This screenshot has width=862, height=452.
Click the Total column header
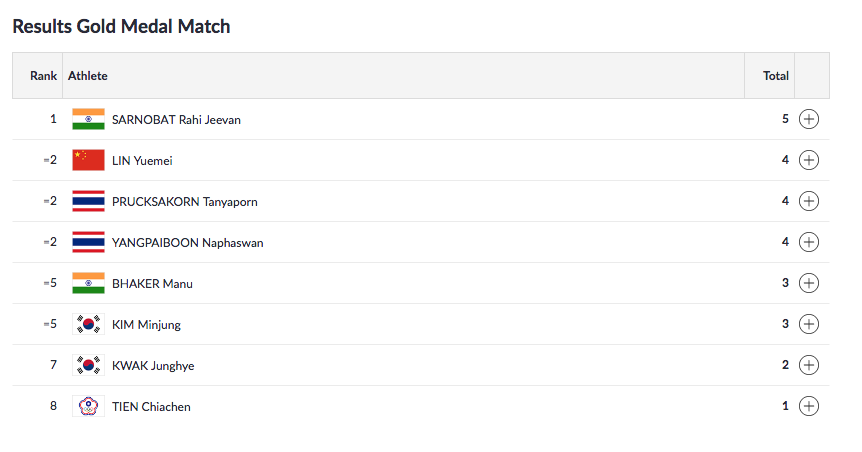pos(776,76)
